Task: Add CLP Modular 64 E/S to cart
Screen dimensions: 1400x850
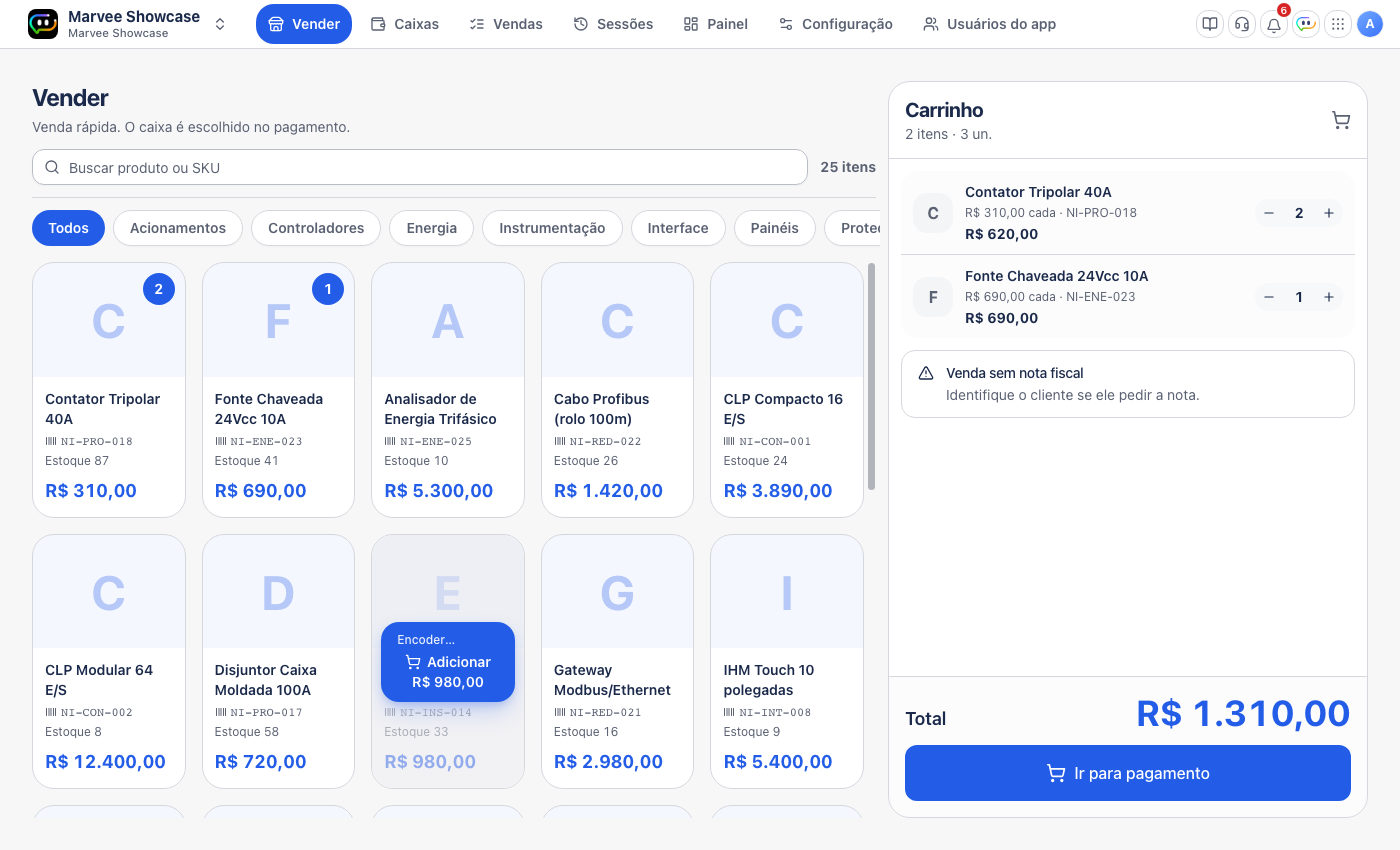Action: tap(109, 661)
